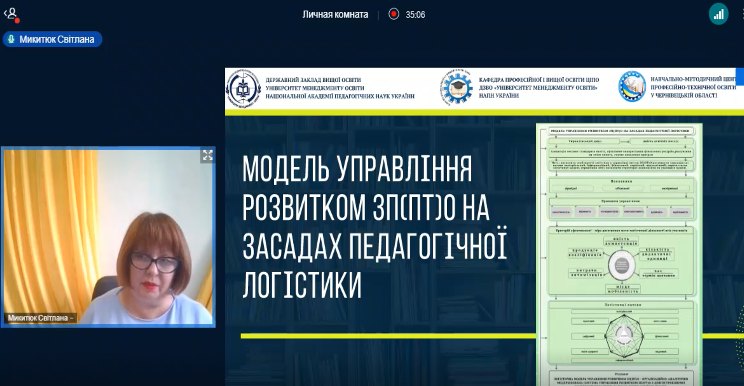The image size is (744, 386).
Task: Click the gear and graduation cap logo
Action: (x=456, y=88)
